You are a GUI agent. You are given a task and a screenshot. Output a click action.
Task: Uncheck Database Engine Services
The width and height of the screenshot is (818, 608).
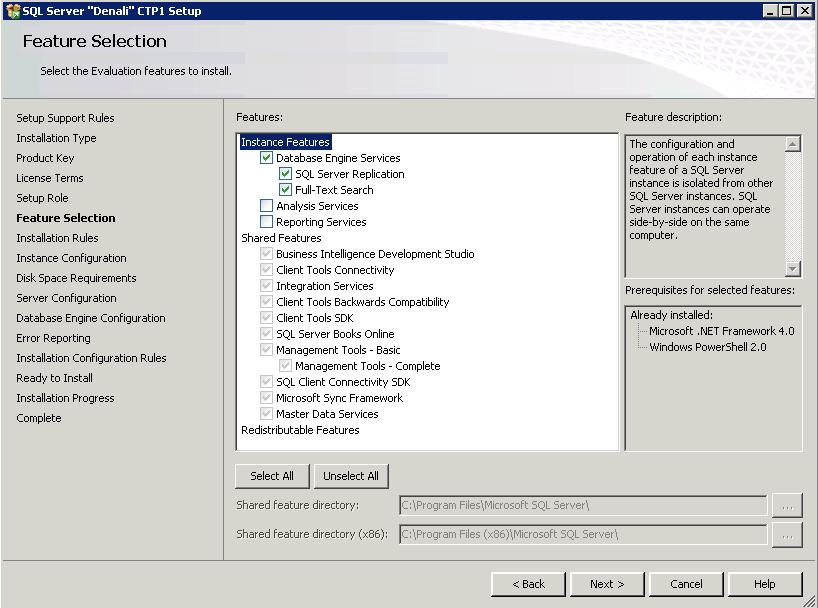(266, 158)
